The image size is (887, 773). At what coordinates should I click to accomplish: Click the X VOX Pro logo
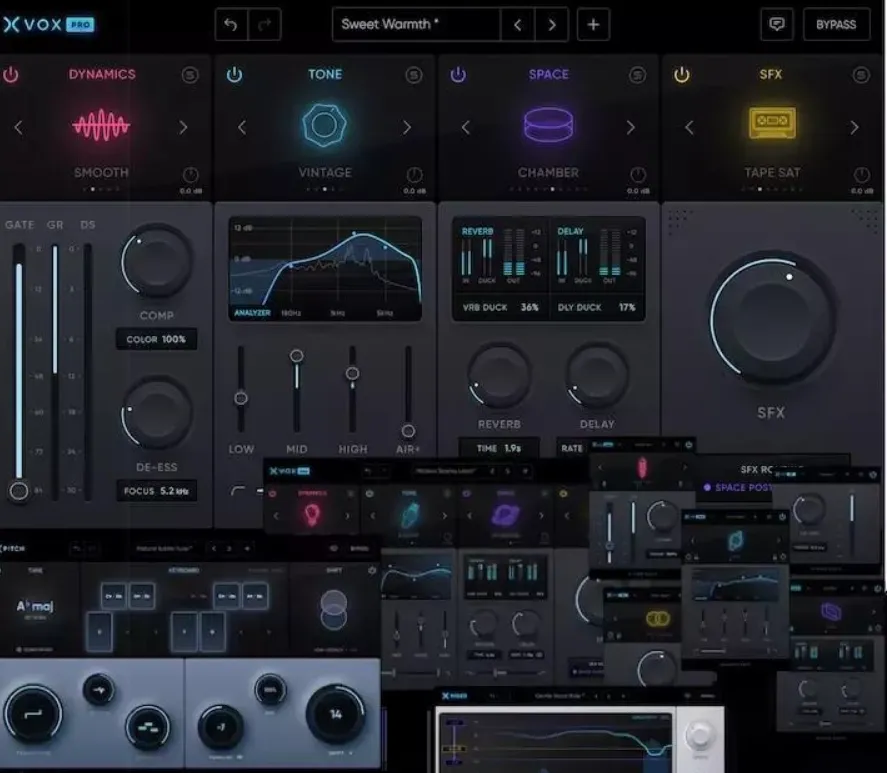(x=49, y=24)
